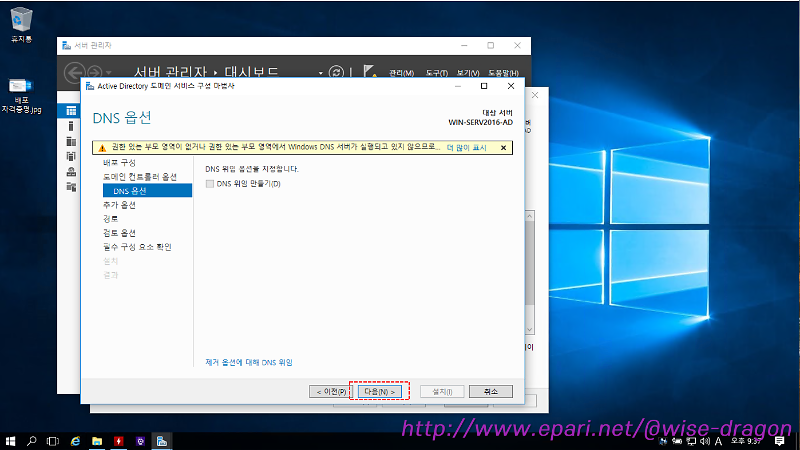This screenshot has height=450, width=800.
Task: Go to 도메인 컨트롤러 옵션 step
Action: (140, 177)
